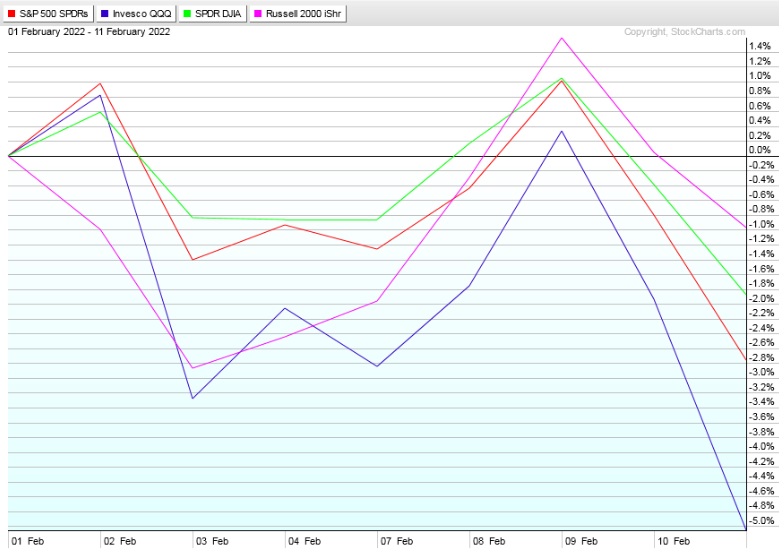Image resolution: width=784 pixels, height=560 pixels.
Task: Click the 04 Feb axis label
Action: 304,541
